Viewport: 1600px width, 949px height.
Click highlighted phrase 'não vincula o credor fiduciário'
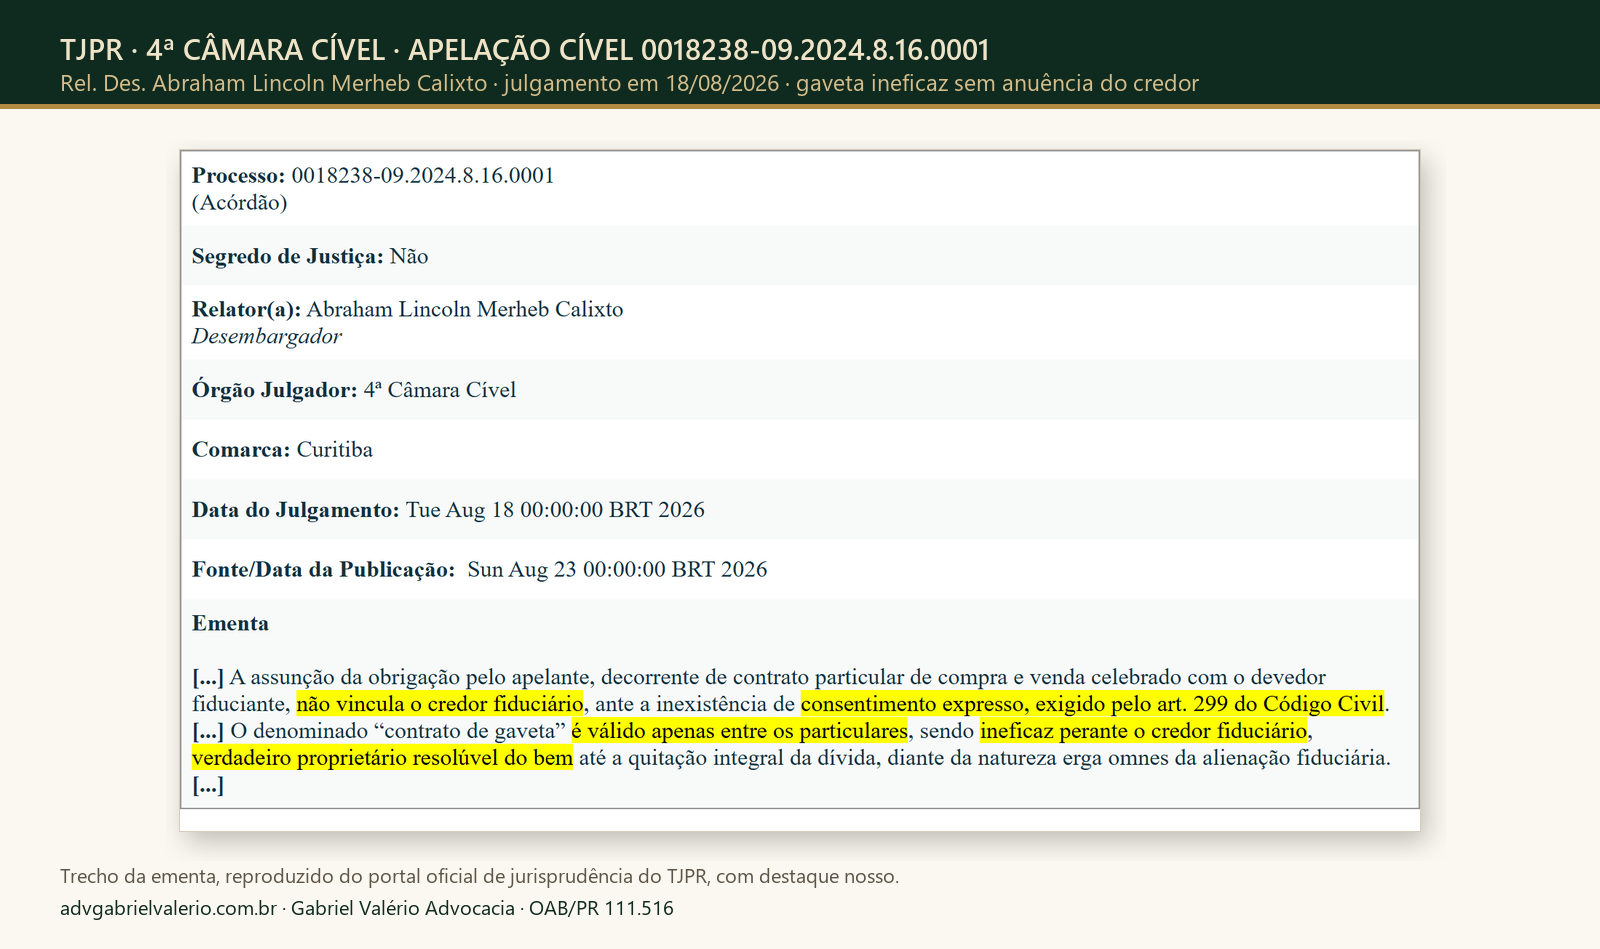[x=440, y=704]
